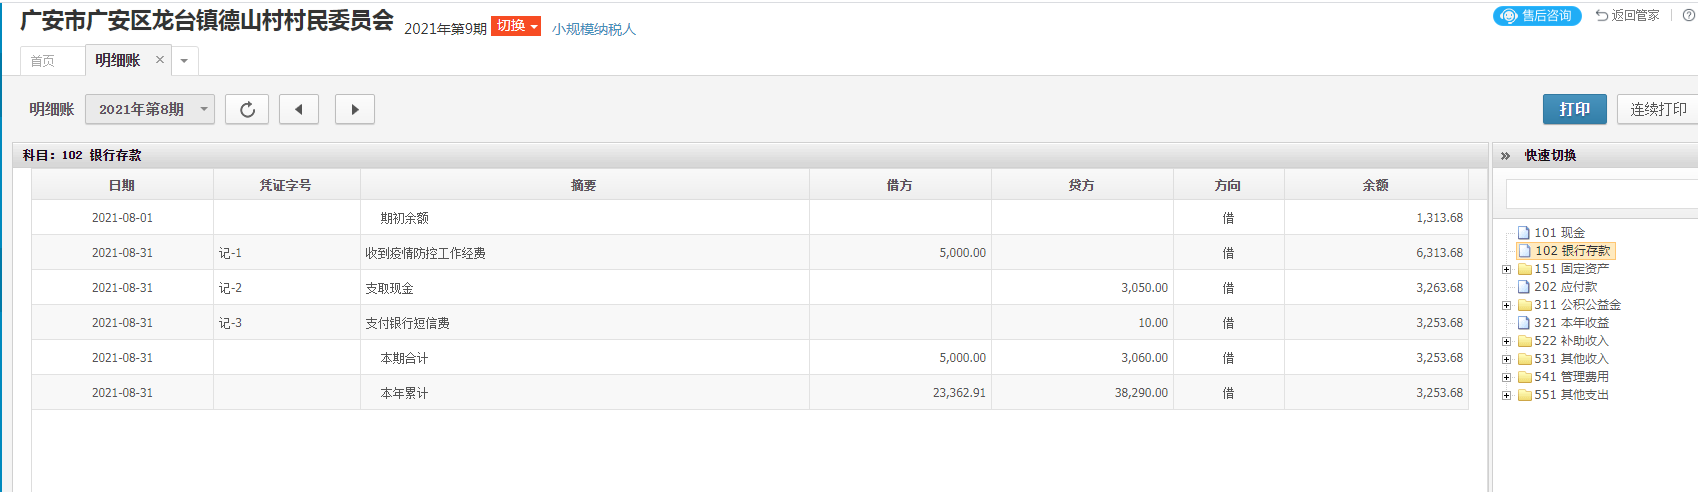Go to previous period with left arrow
This screenshot has height=492, width=1698.
click(x=299, y=109)
